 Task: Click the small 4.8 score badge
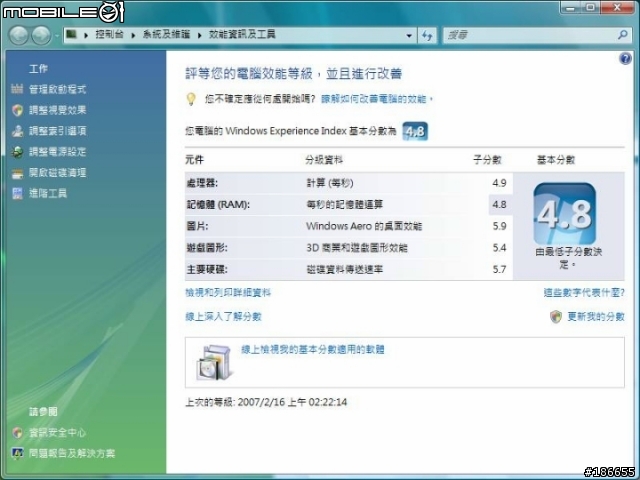[x=415, y=131]
